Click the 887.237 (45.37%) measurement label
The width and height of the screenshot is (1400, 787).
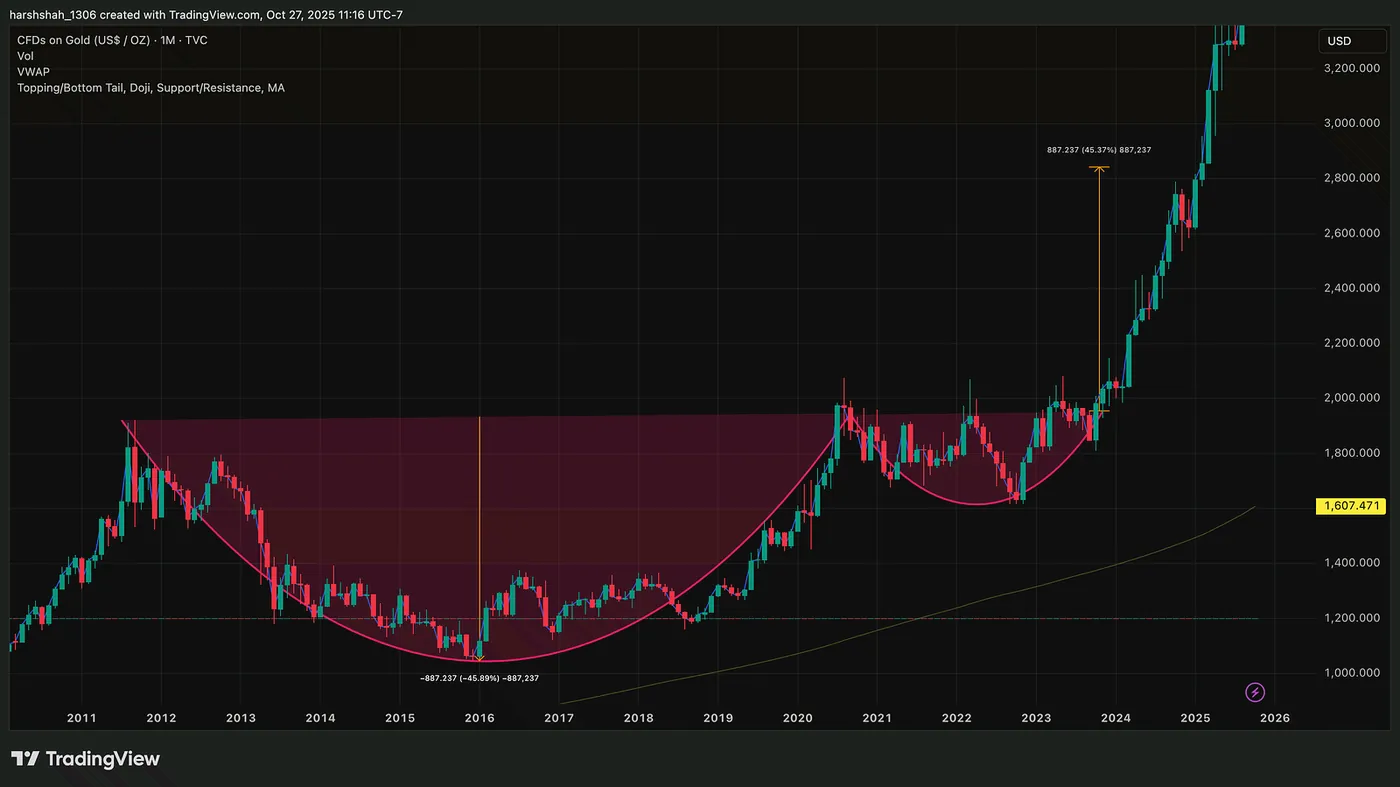[x=1099, y=150]
